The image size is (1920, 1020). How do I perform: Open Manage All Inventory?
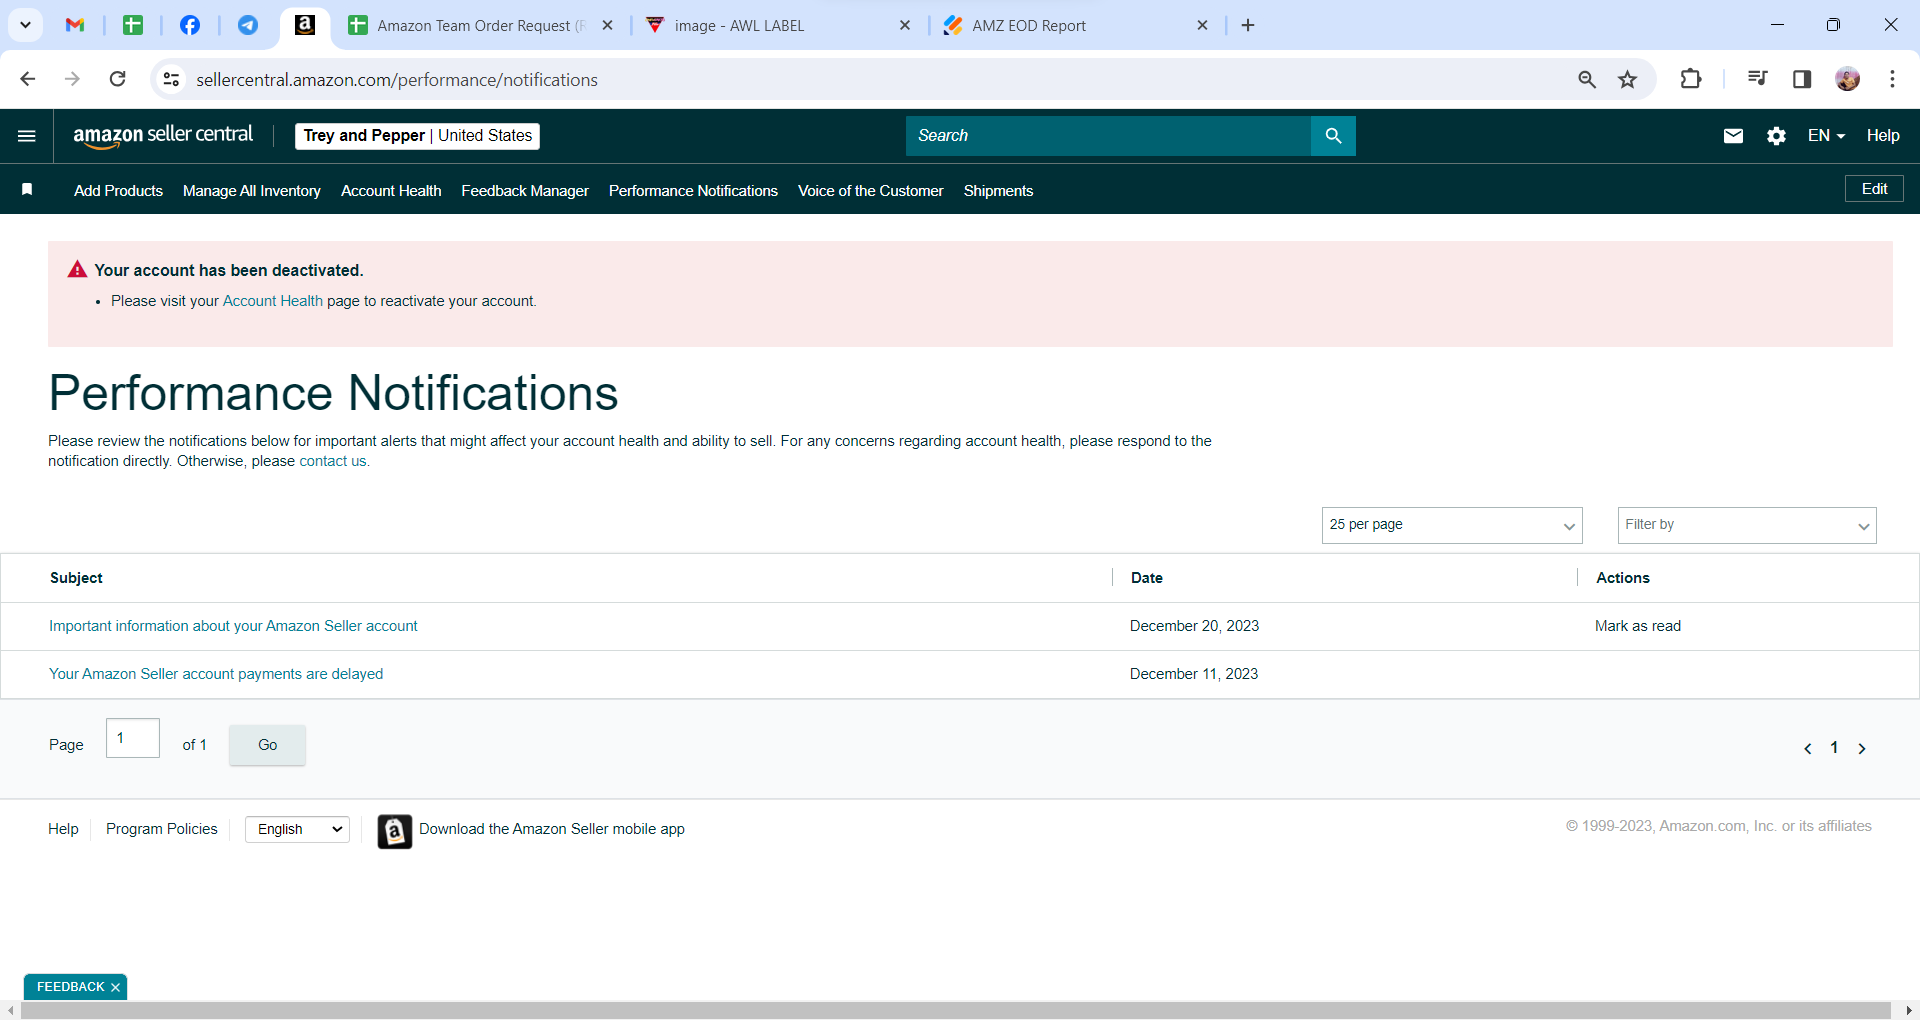click(x=252, y=191)
